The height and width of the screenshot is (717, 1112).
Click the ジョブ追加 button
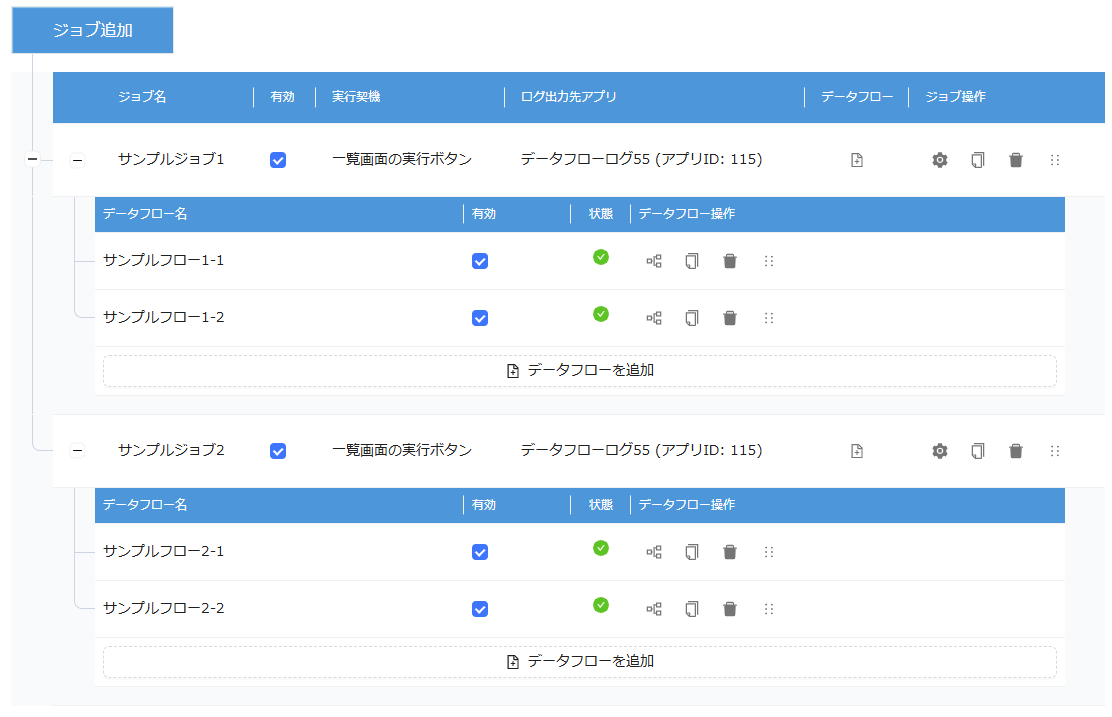(x=92, y=30)
